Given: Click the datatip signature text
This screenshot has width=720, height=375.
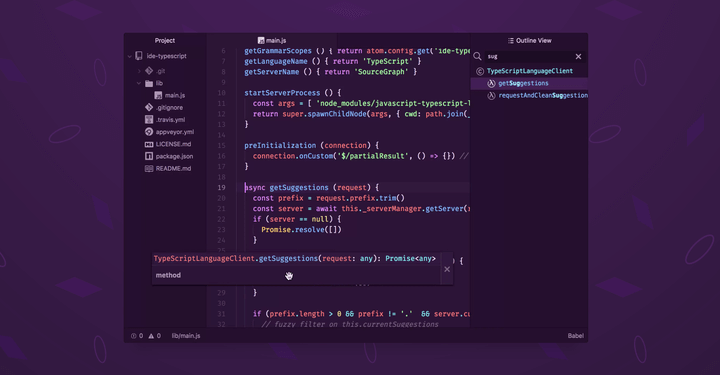Looking at the screenshot, I should click(x=294, y=259).
